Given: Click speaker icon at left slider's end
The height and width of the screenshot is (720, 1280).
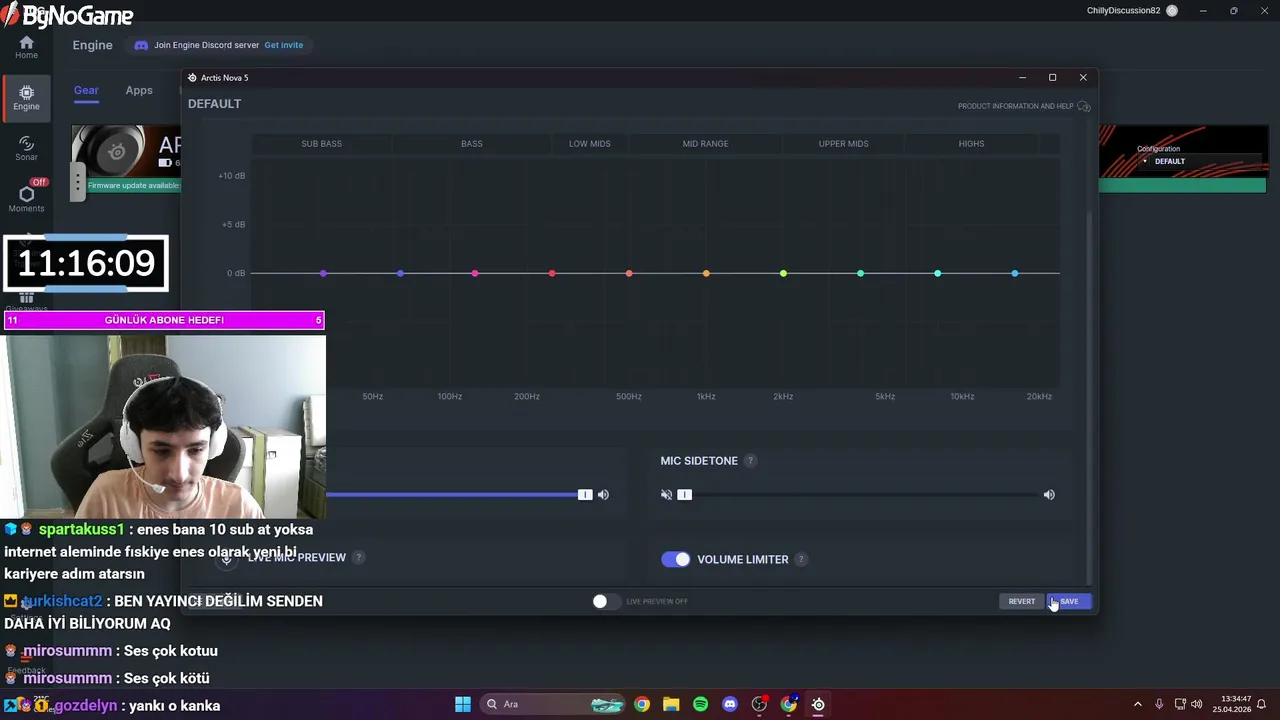Looking at the screenshot, I should [603, 495].
